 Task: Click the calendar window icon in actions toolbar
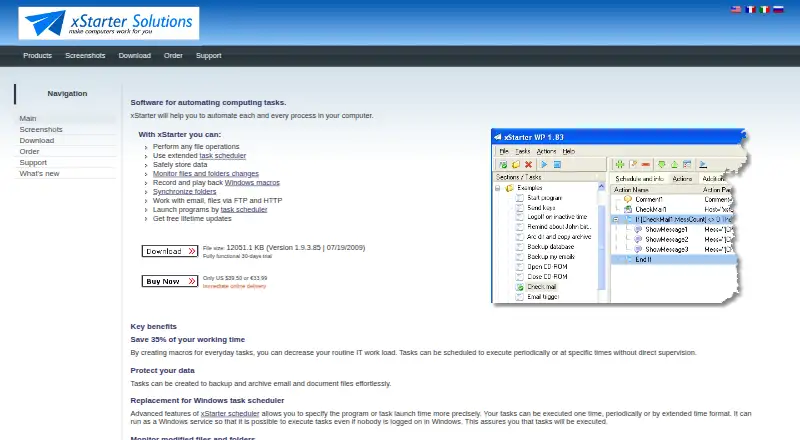point(687,164)
